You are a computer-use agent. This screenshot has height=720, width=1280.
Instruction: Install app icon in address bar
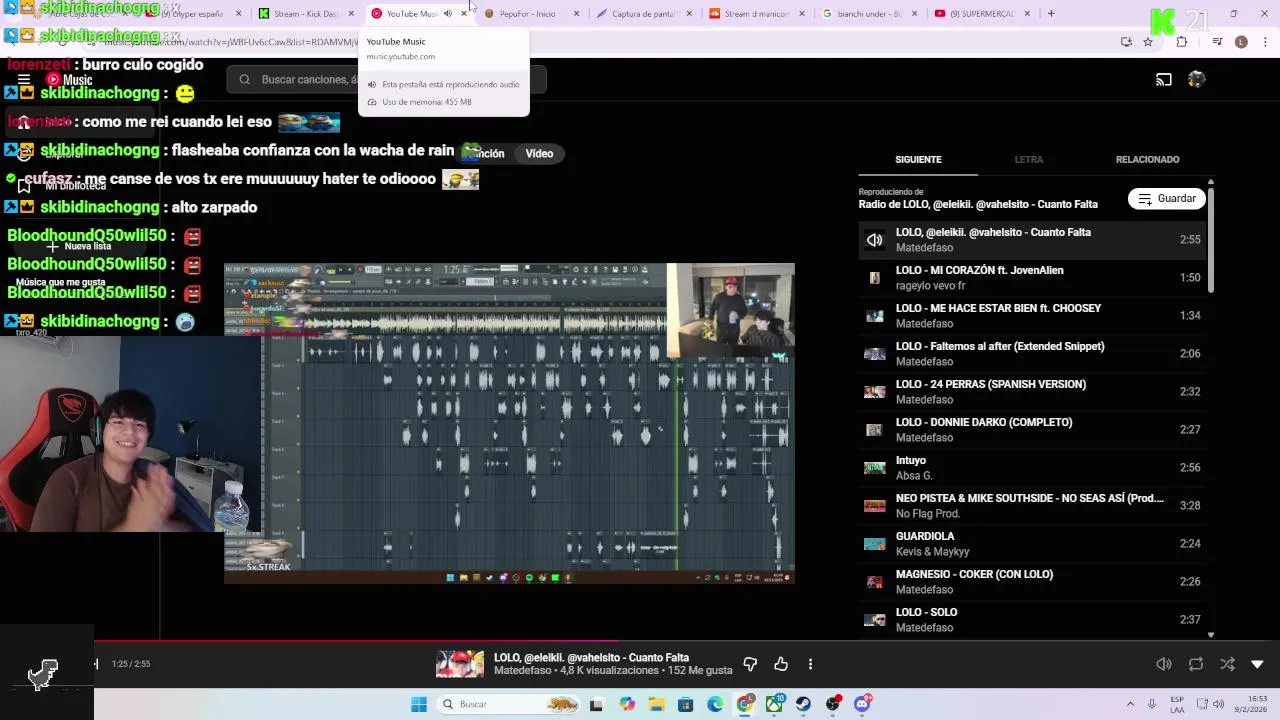pyautogui.click(x=1126, y=42)
